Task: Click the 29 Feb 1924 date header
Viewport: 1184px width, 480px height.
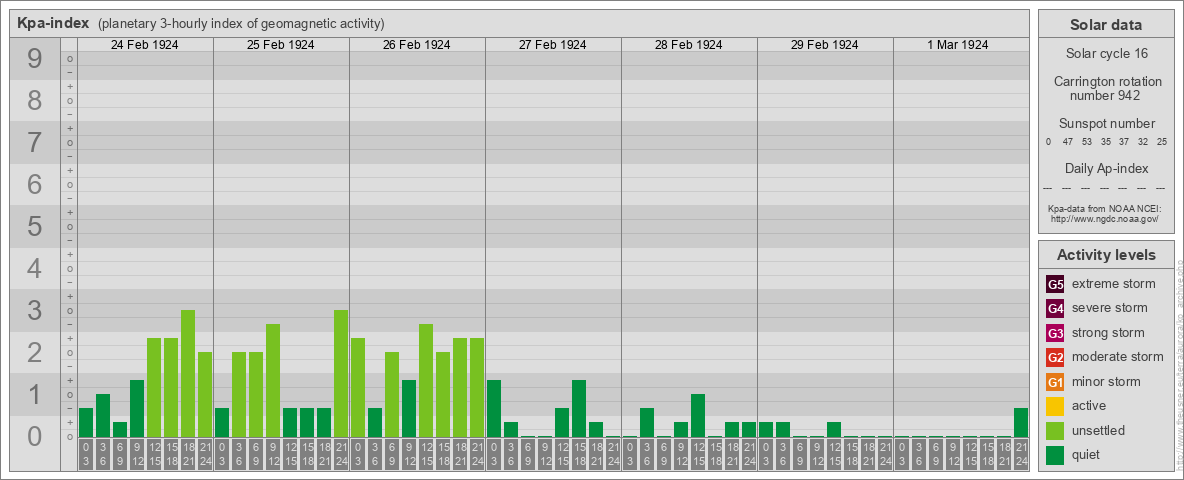Action: (825, 45)
